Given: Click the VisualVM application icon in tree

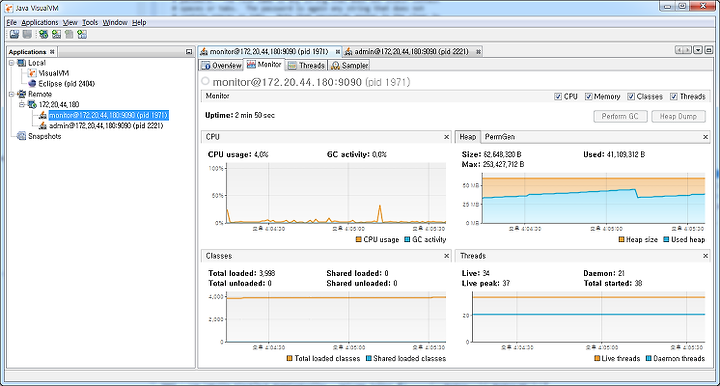Looking at the screenshot, I should tap(32, 73).
